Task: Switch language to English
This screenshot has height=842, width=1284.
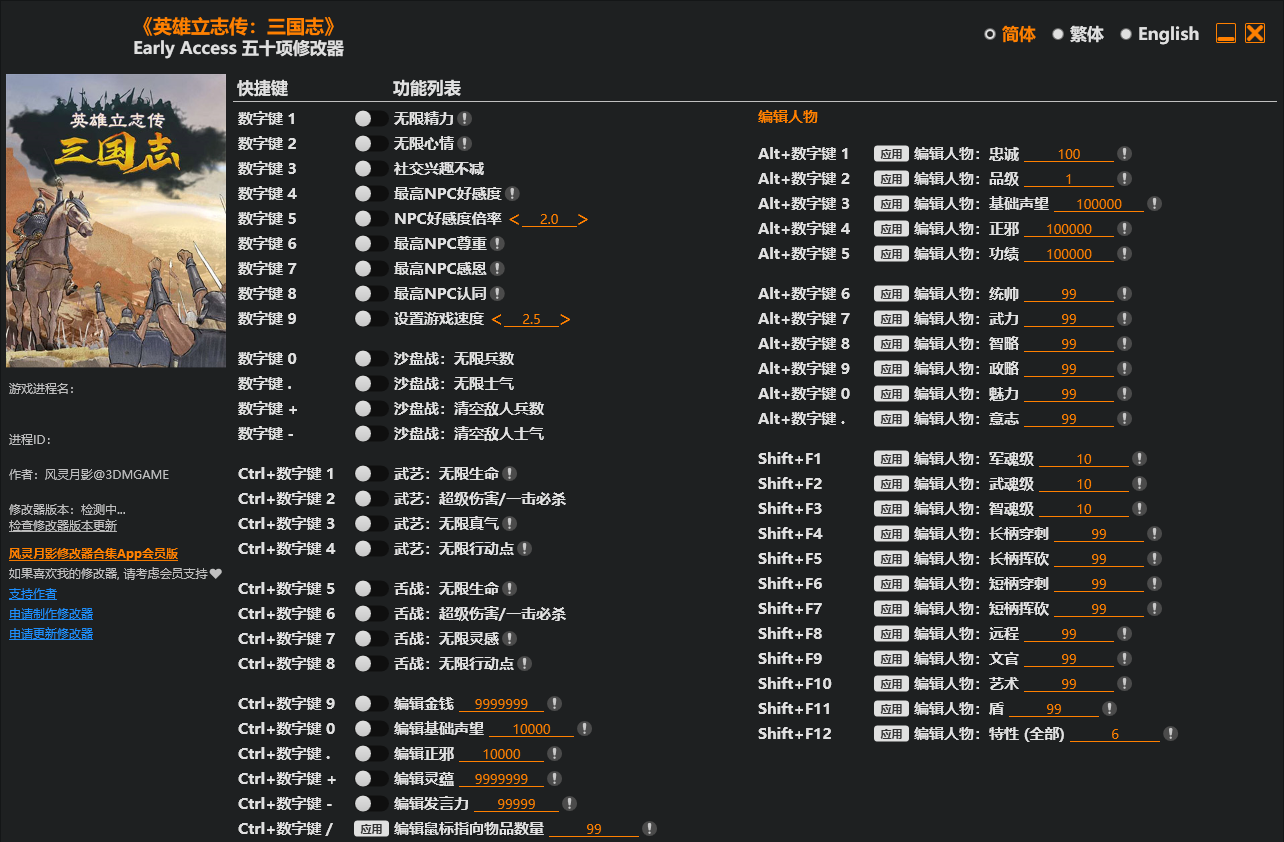Action: click(1158, 34)
